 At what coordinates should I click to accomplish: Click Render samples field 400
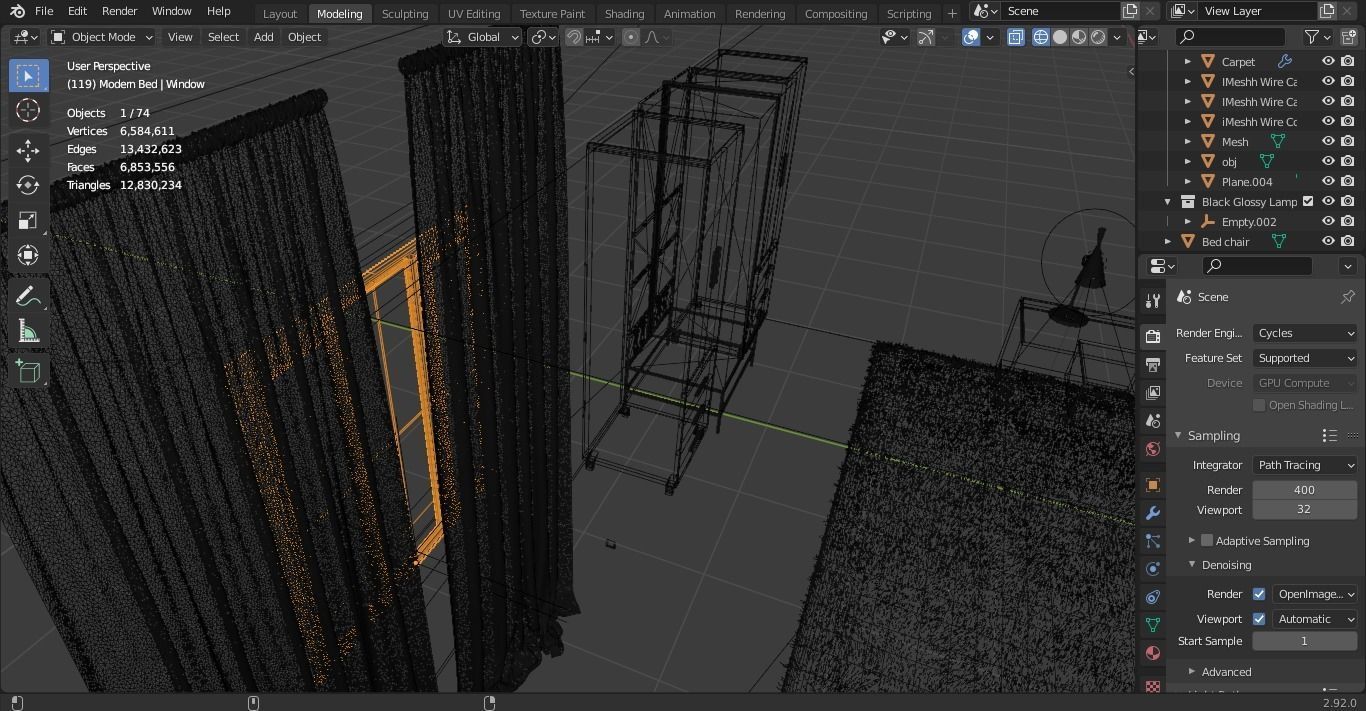click(1304, 490)
